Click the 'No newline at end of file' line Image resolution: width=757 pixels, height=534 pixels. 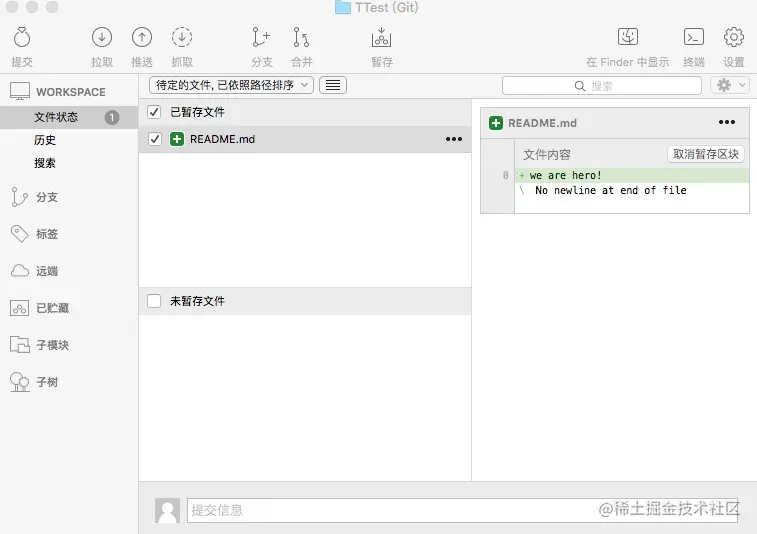click(x=611, y=190)
